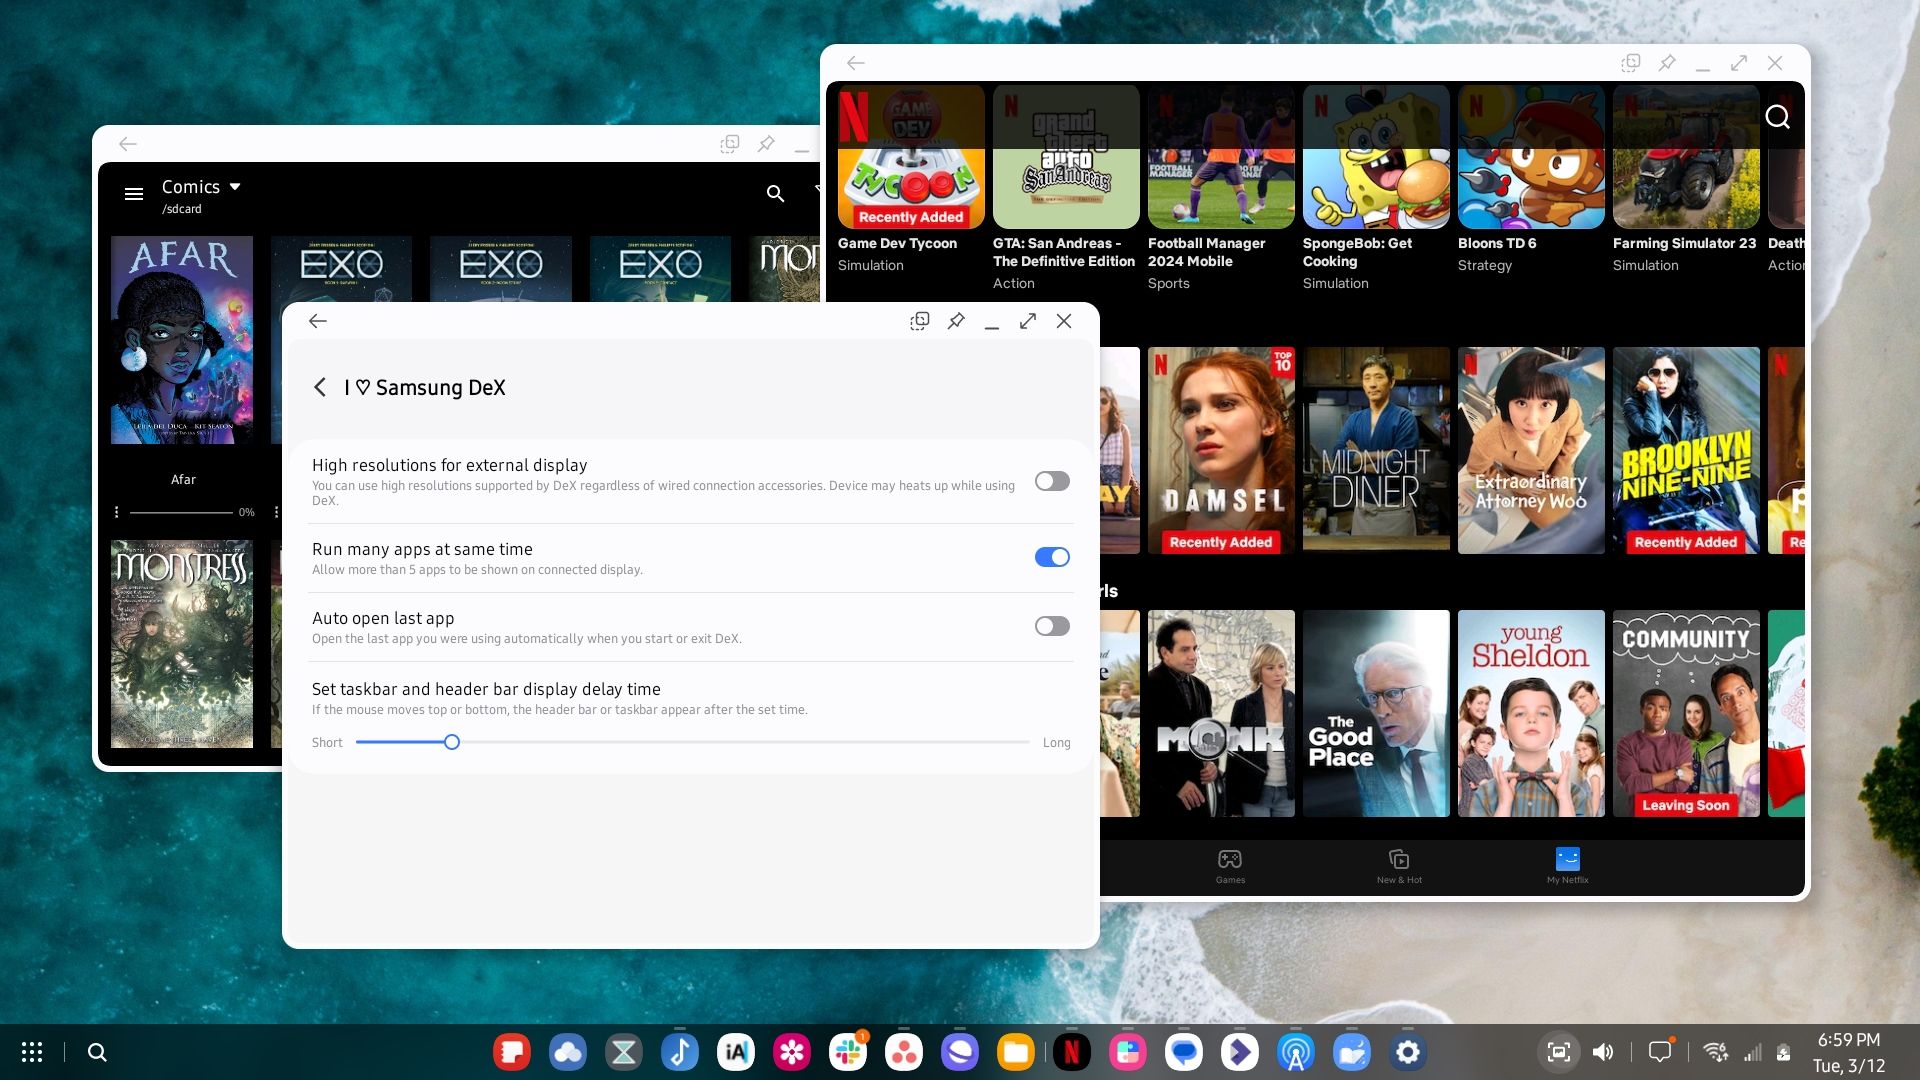The height and width of the screenshot is (1080, 1920).
Task: Go back using chevron beside I ♡ Samsung DeX
Action: (x=320, y=388)
